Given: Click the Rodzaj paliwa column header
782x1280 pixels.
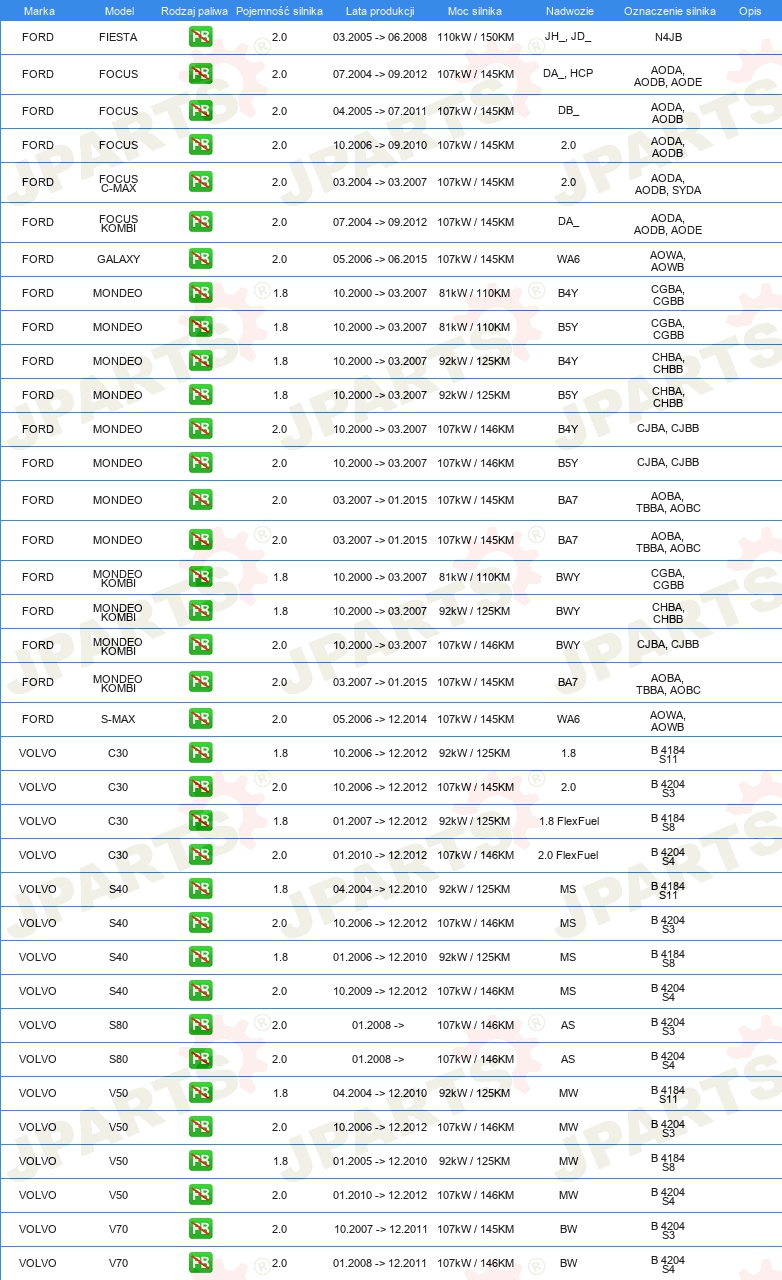Looking at the screenshot, I should click(x=194, y=11).
